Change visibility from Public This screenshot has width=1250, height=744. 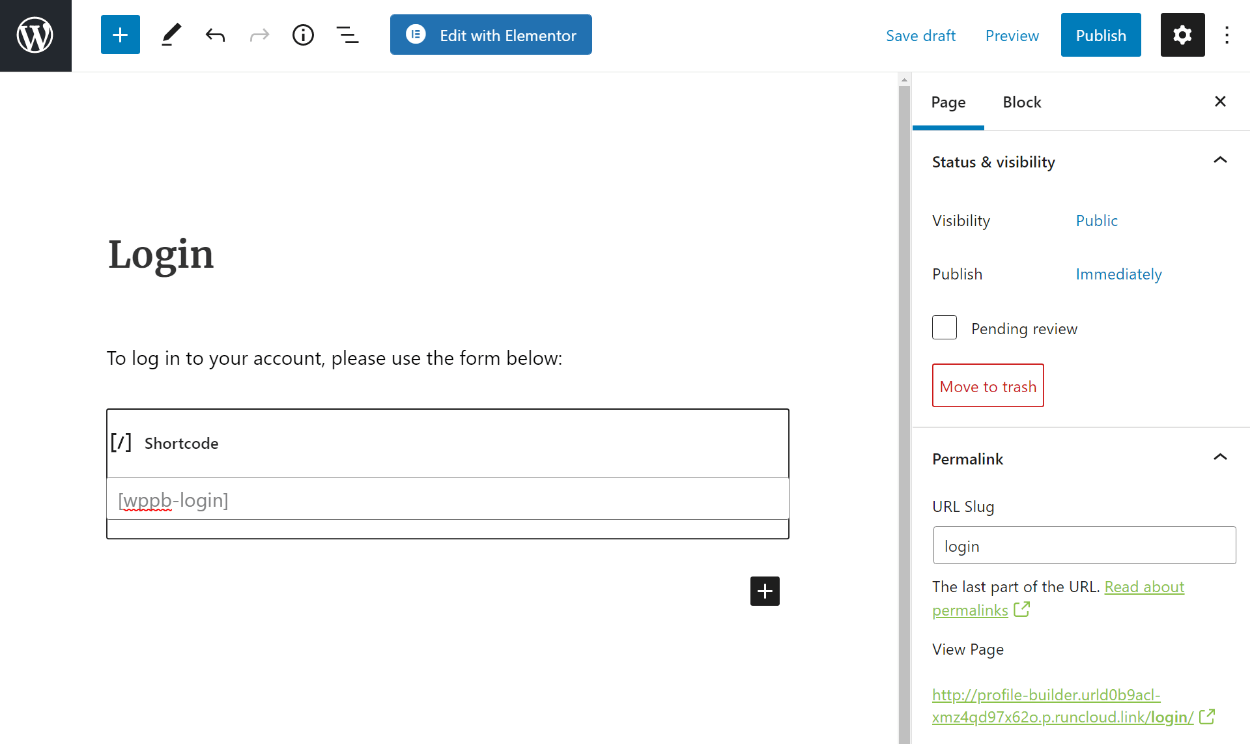[x=1097, y=221]
